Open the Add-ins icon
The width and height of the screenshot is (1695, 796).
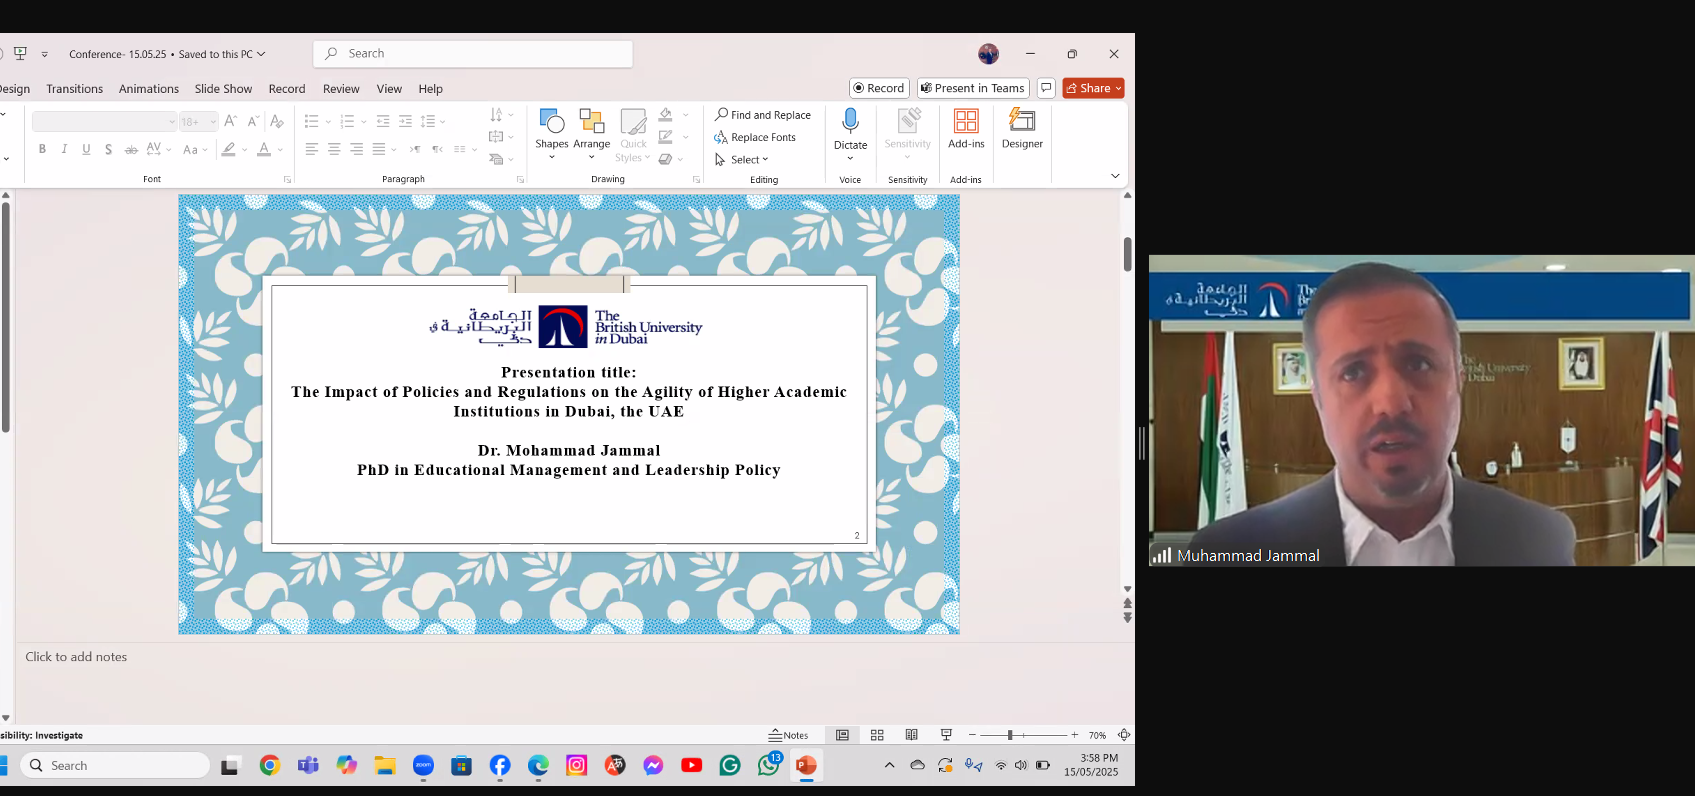tap(966, 130)
